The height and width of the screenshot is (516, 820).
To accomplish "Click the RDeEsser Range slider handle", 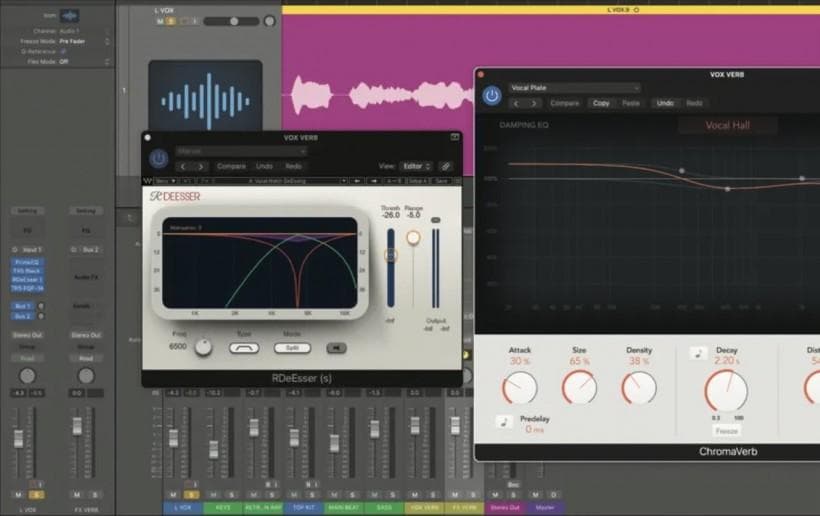I will click(x=413, y=238).
